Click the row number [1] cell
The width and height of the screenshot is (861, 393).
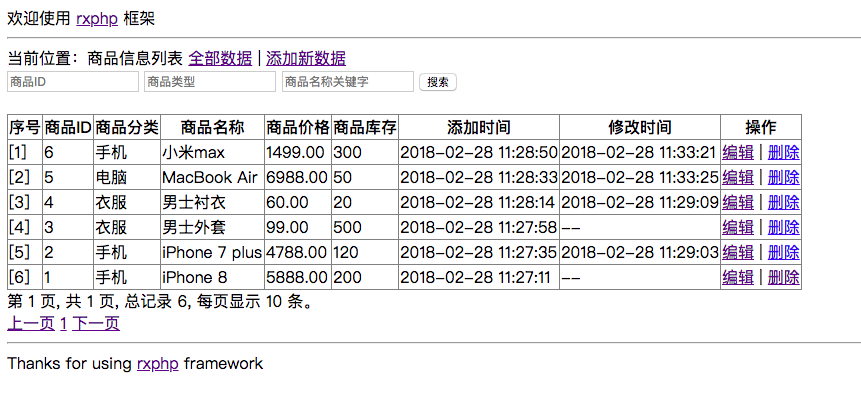[25, 152]
